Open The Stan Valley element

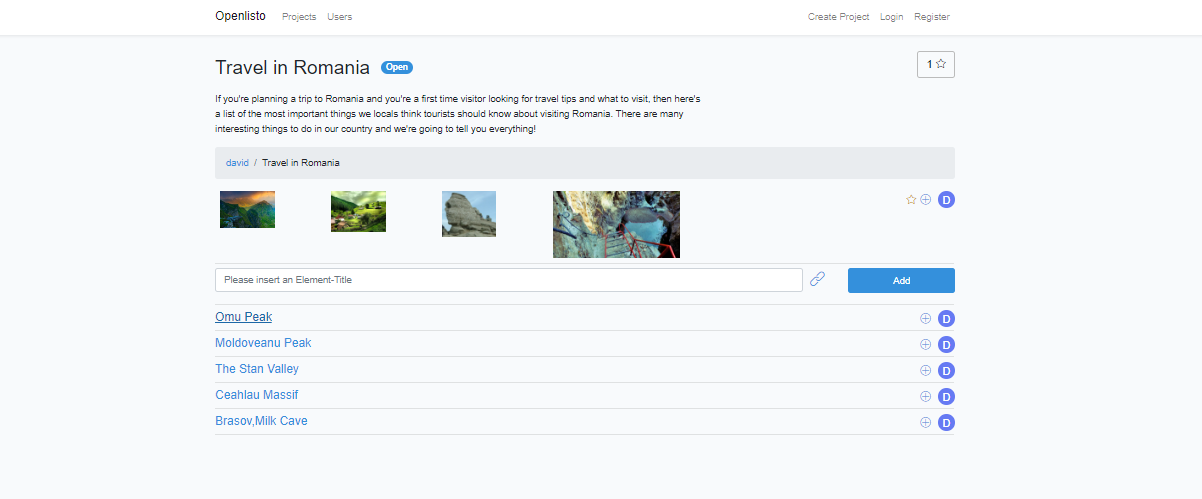tap(257, 369)
